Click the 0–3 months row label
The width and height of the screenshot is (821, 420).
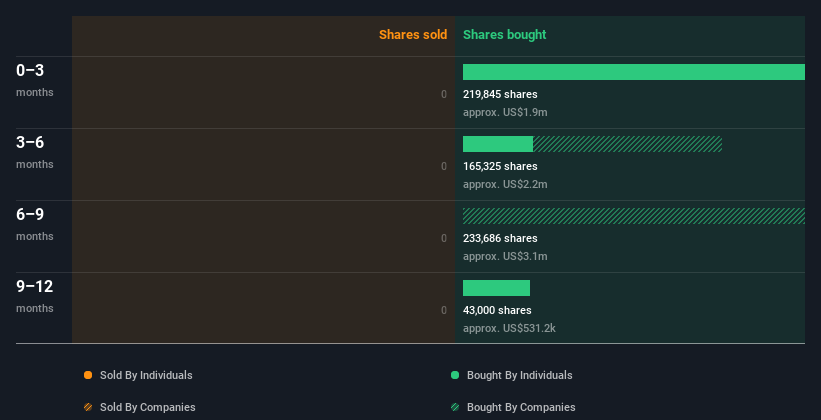pyautogui.click(x=35, y=80)
